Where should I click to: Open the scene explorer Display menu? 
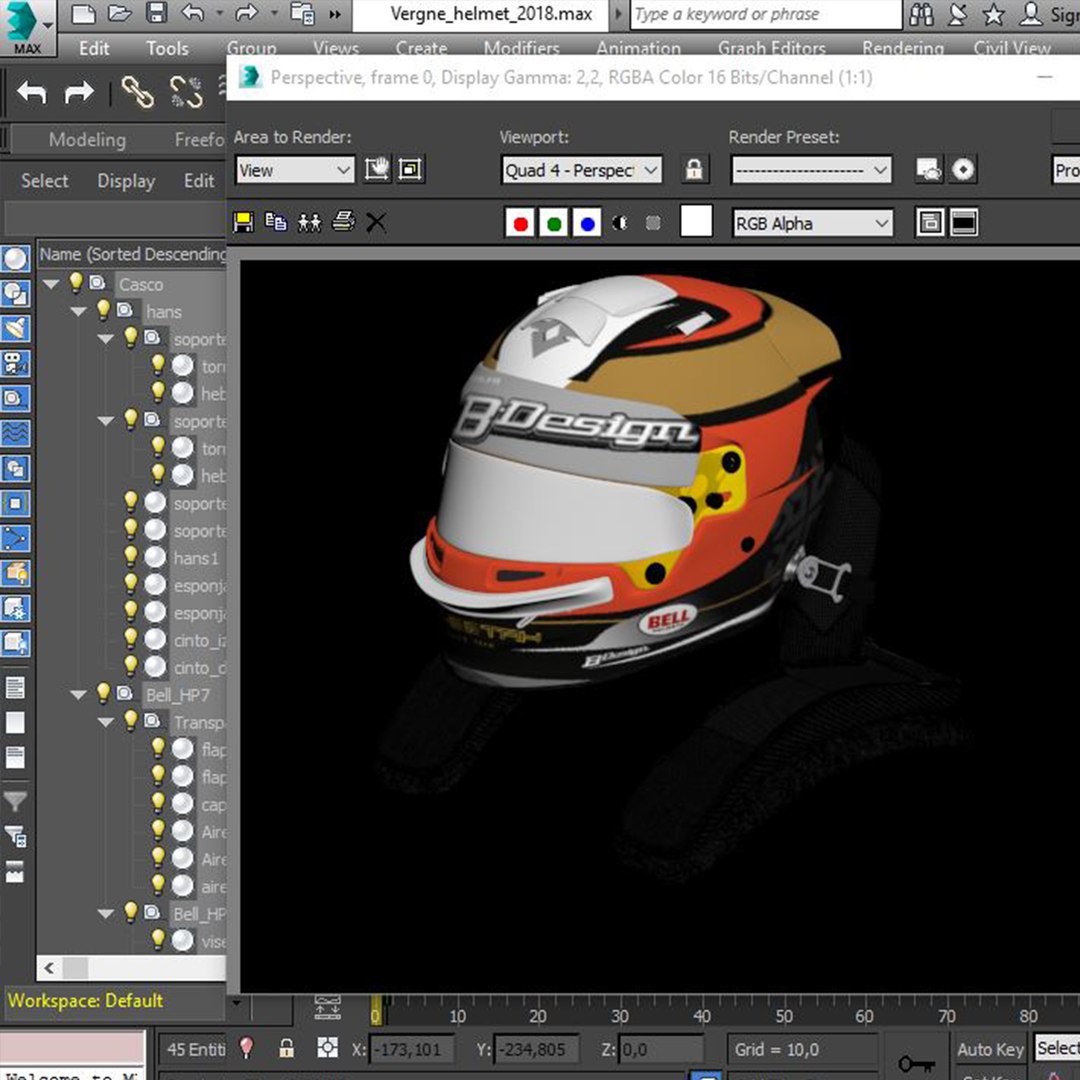(126, 181)
